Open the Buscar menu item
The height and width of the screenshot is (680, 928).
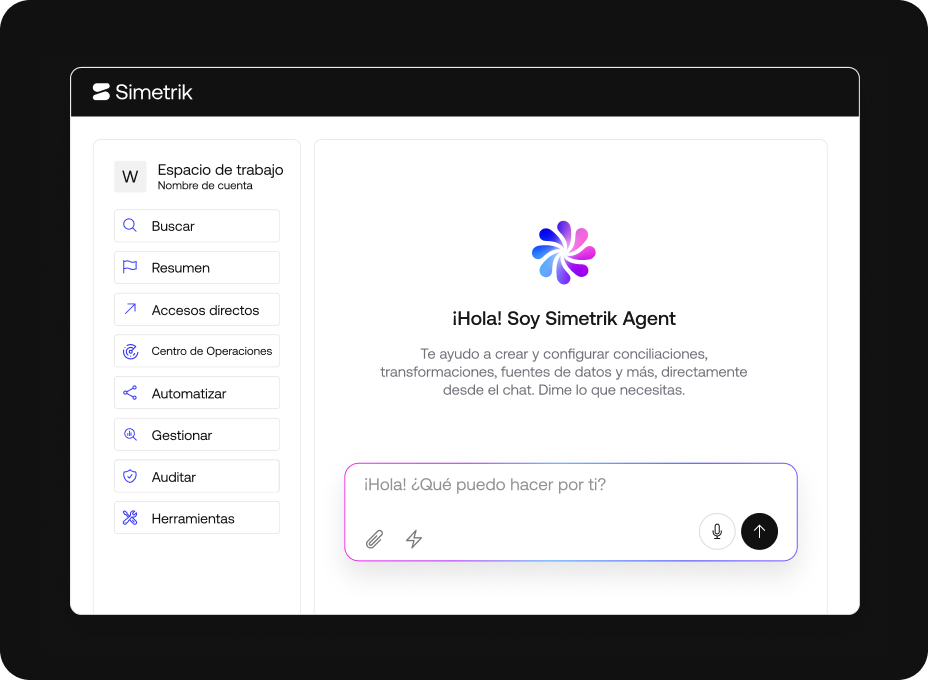pyautogui.click(x=197, y=225)
